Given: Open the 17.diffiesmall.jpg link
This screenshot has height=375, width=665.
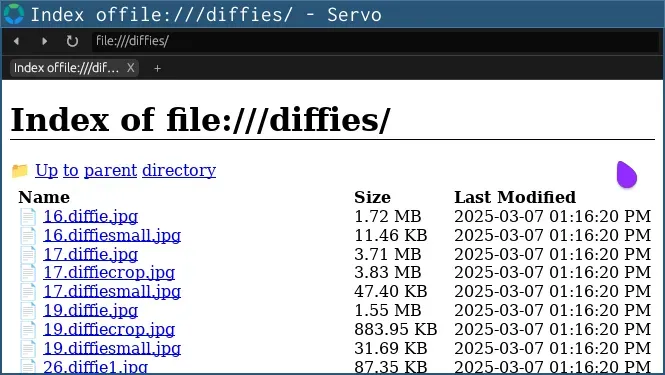Looking at the screenshot, I should (x=112, y=291).
